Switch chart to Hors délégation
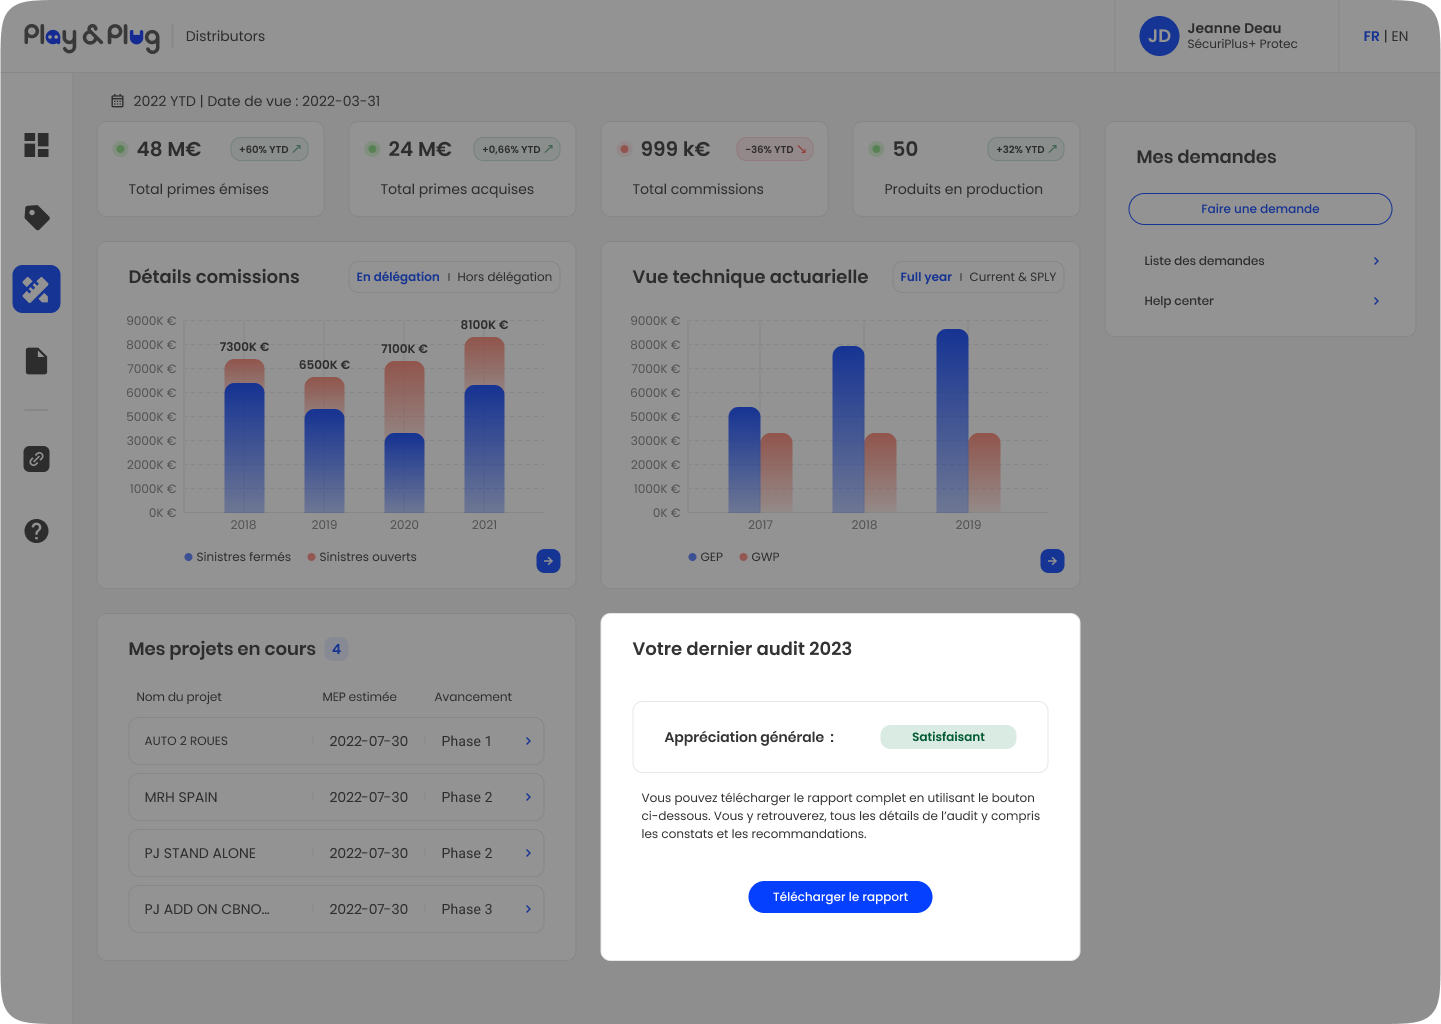 504,277
